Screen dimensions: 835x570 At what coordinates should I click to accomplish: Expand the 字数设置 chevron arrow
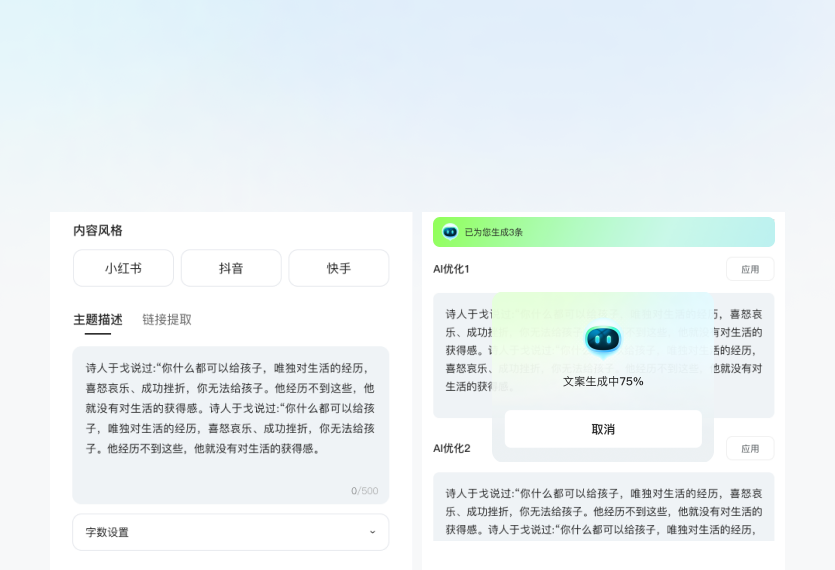372,532
